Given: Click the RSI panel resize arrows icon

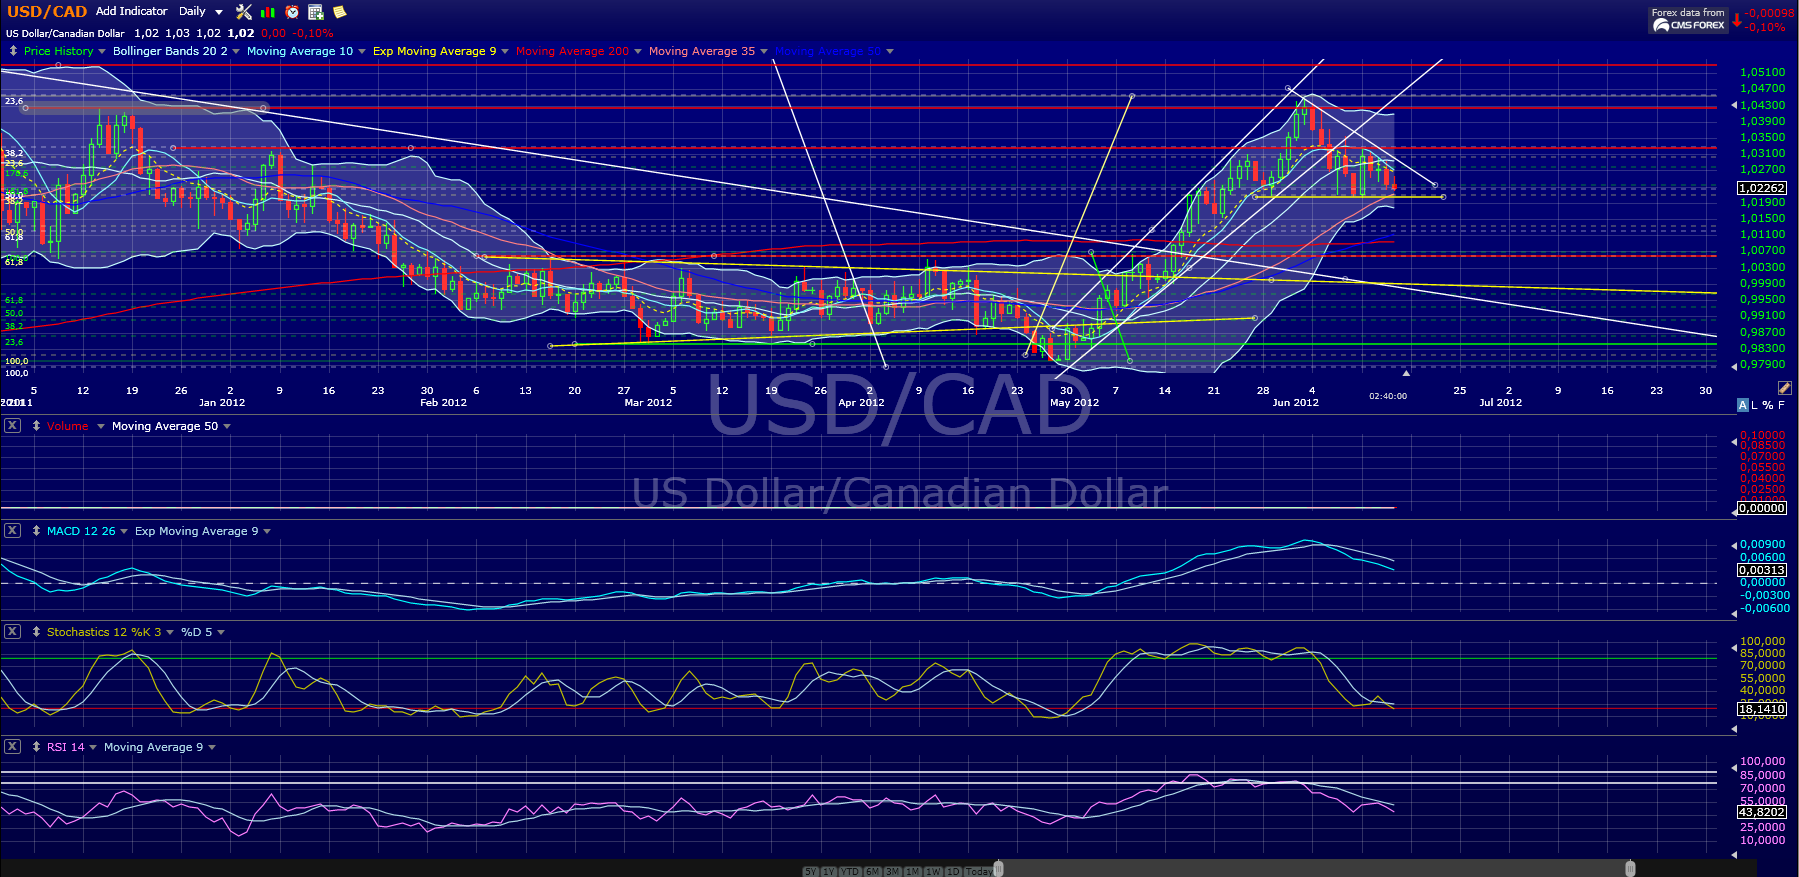Looking at the screenshot, I should (x=36, y=747).
